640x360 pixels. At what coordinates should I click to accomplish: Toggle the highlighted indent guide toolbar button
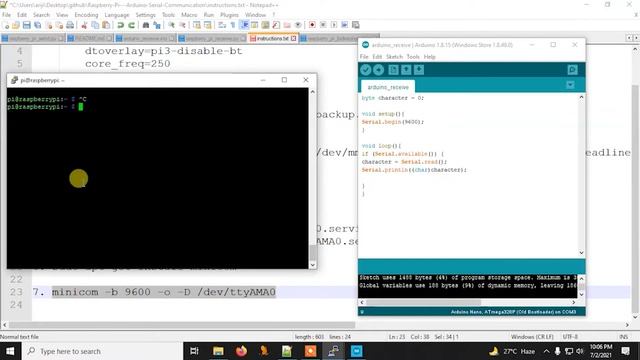(244, 25)
